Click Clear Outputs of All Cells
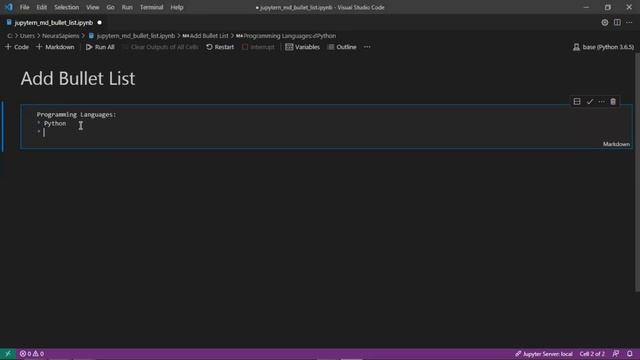 160,47
